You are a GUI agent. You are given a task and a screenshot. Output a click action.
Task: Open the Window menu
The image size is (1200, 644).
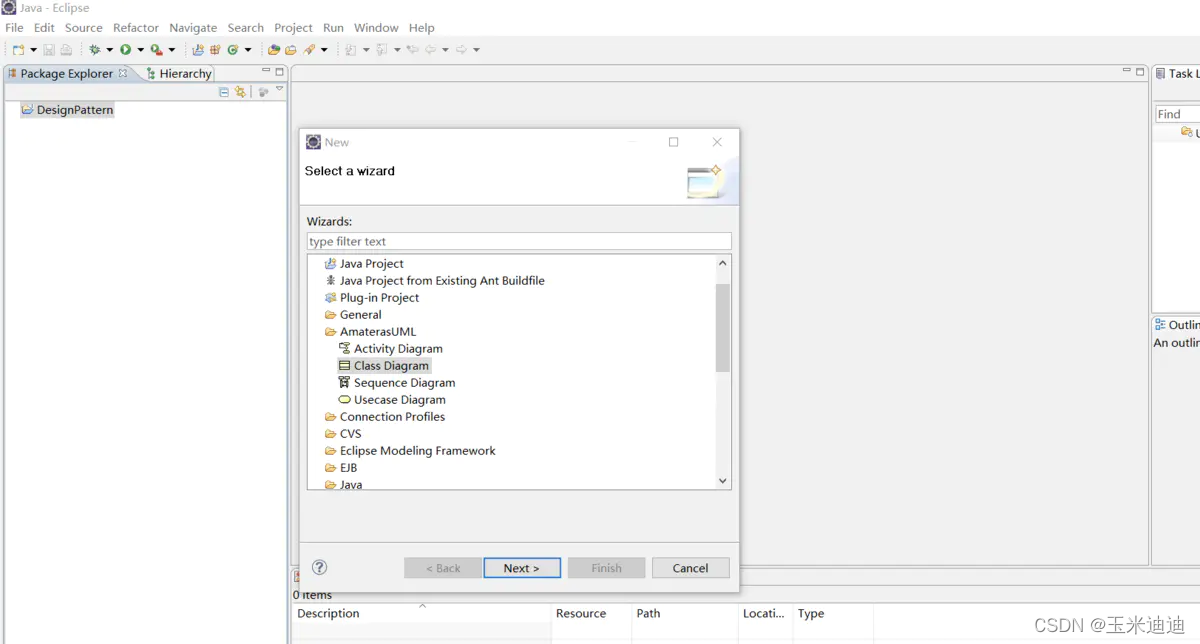coord(376,28)
